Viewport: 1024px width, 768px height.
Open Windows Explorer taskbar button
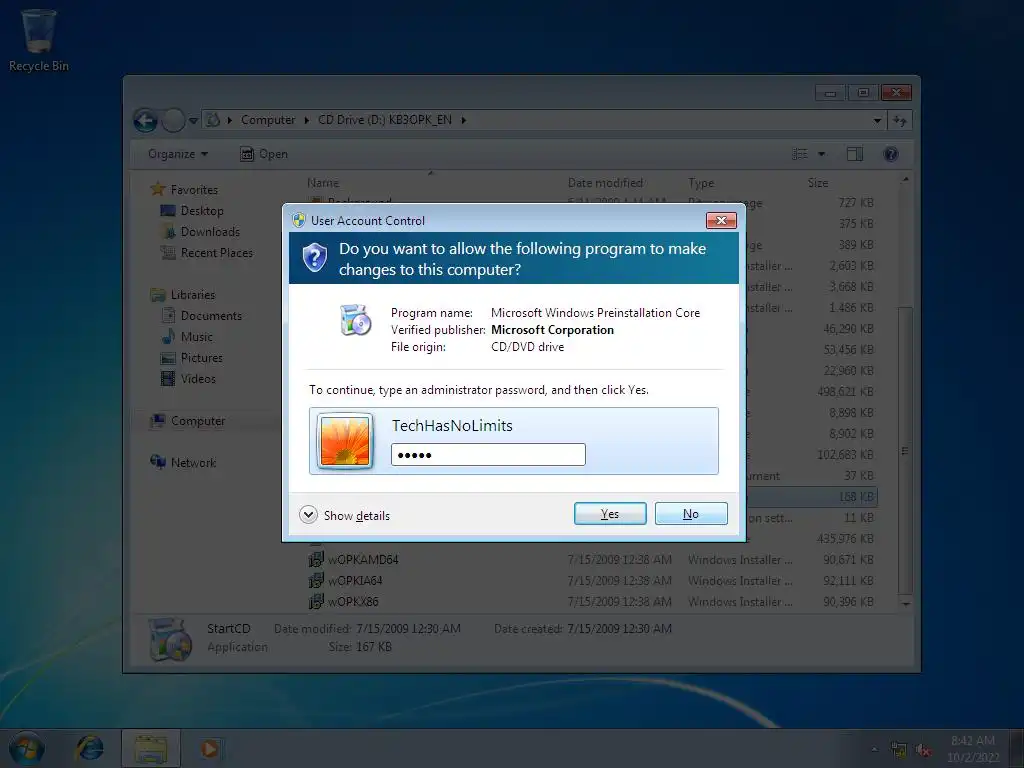(151, 748)
